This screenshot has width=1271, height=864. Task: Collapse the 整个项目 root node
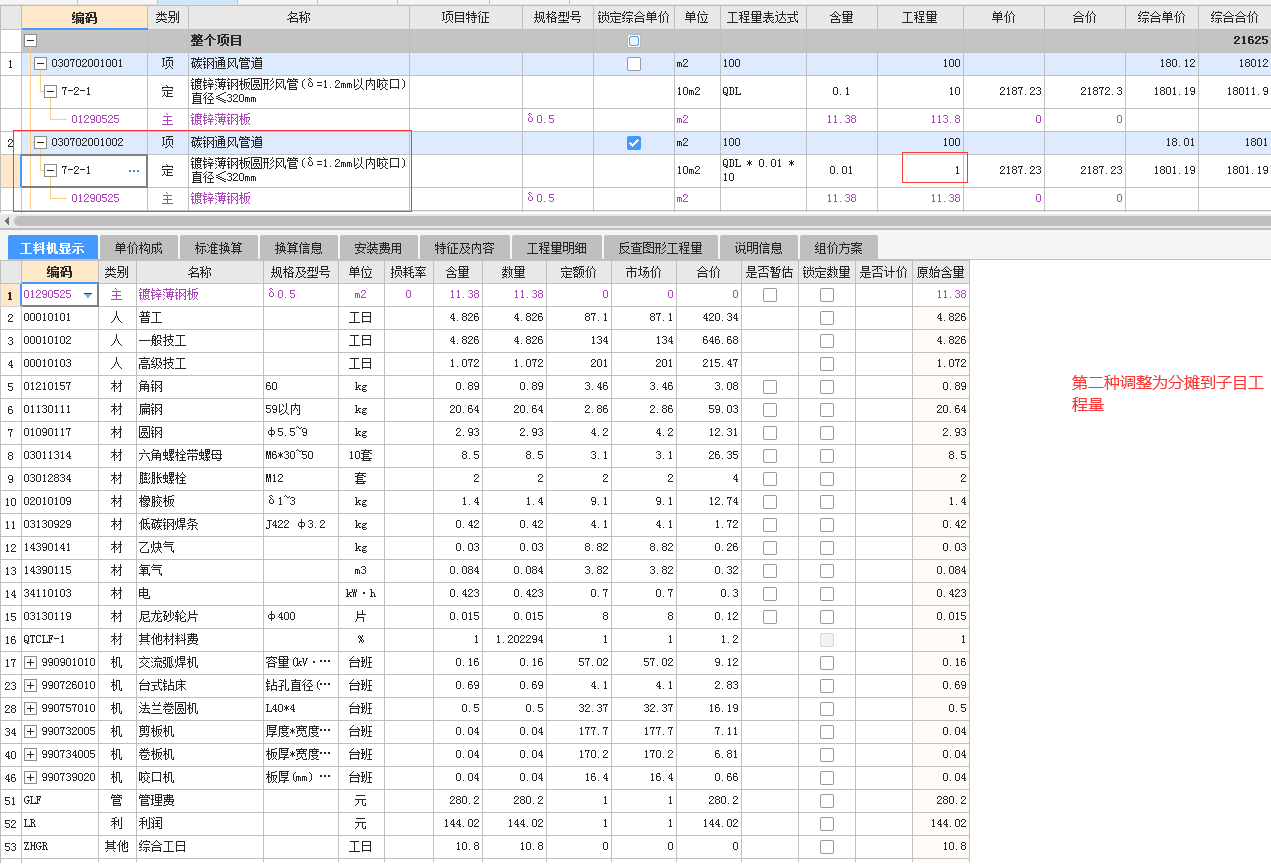point(30,41)
